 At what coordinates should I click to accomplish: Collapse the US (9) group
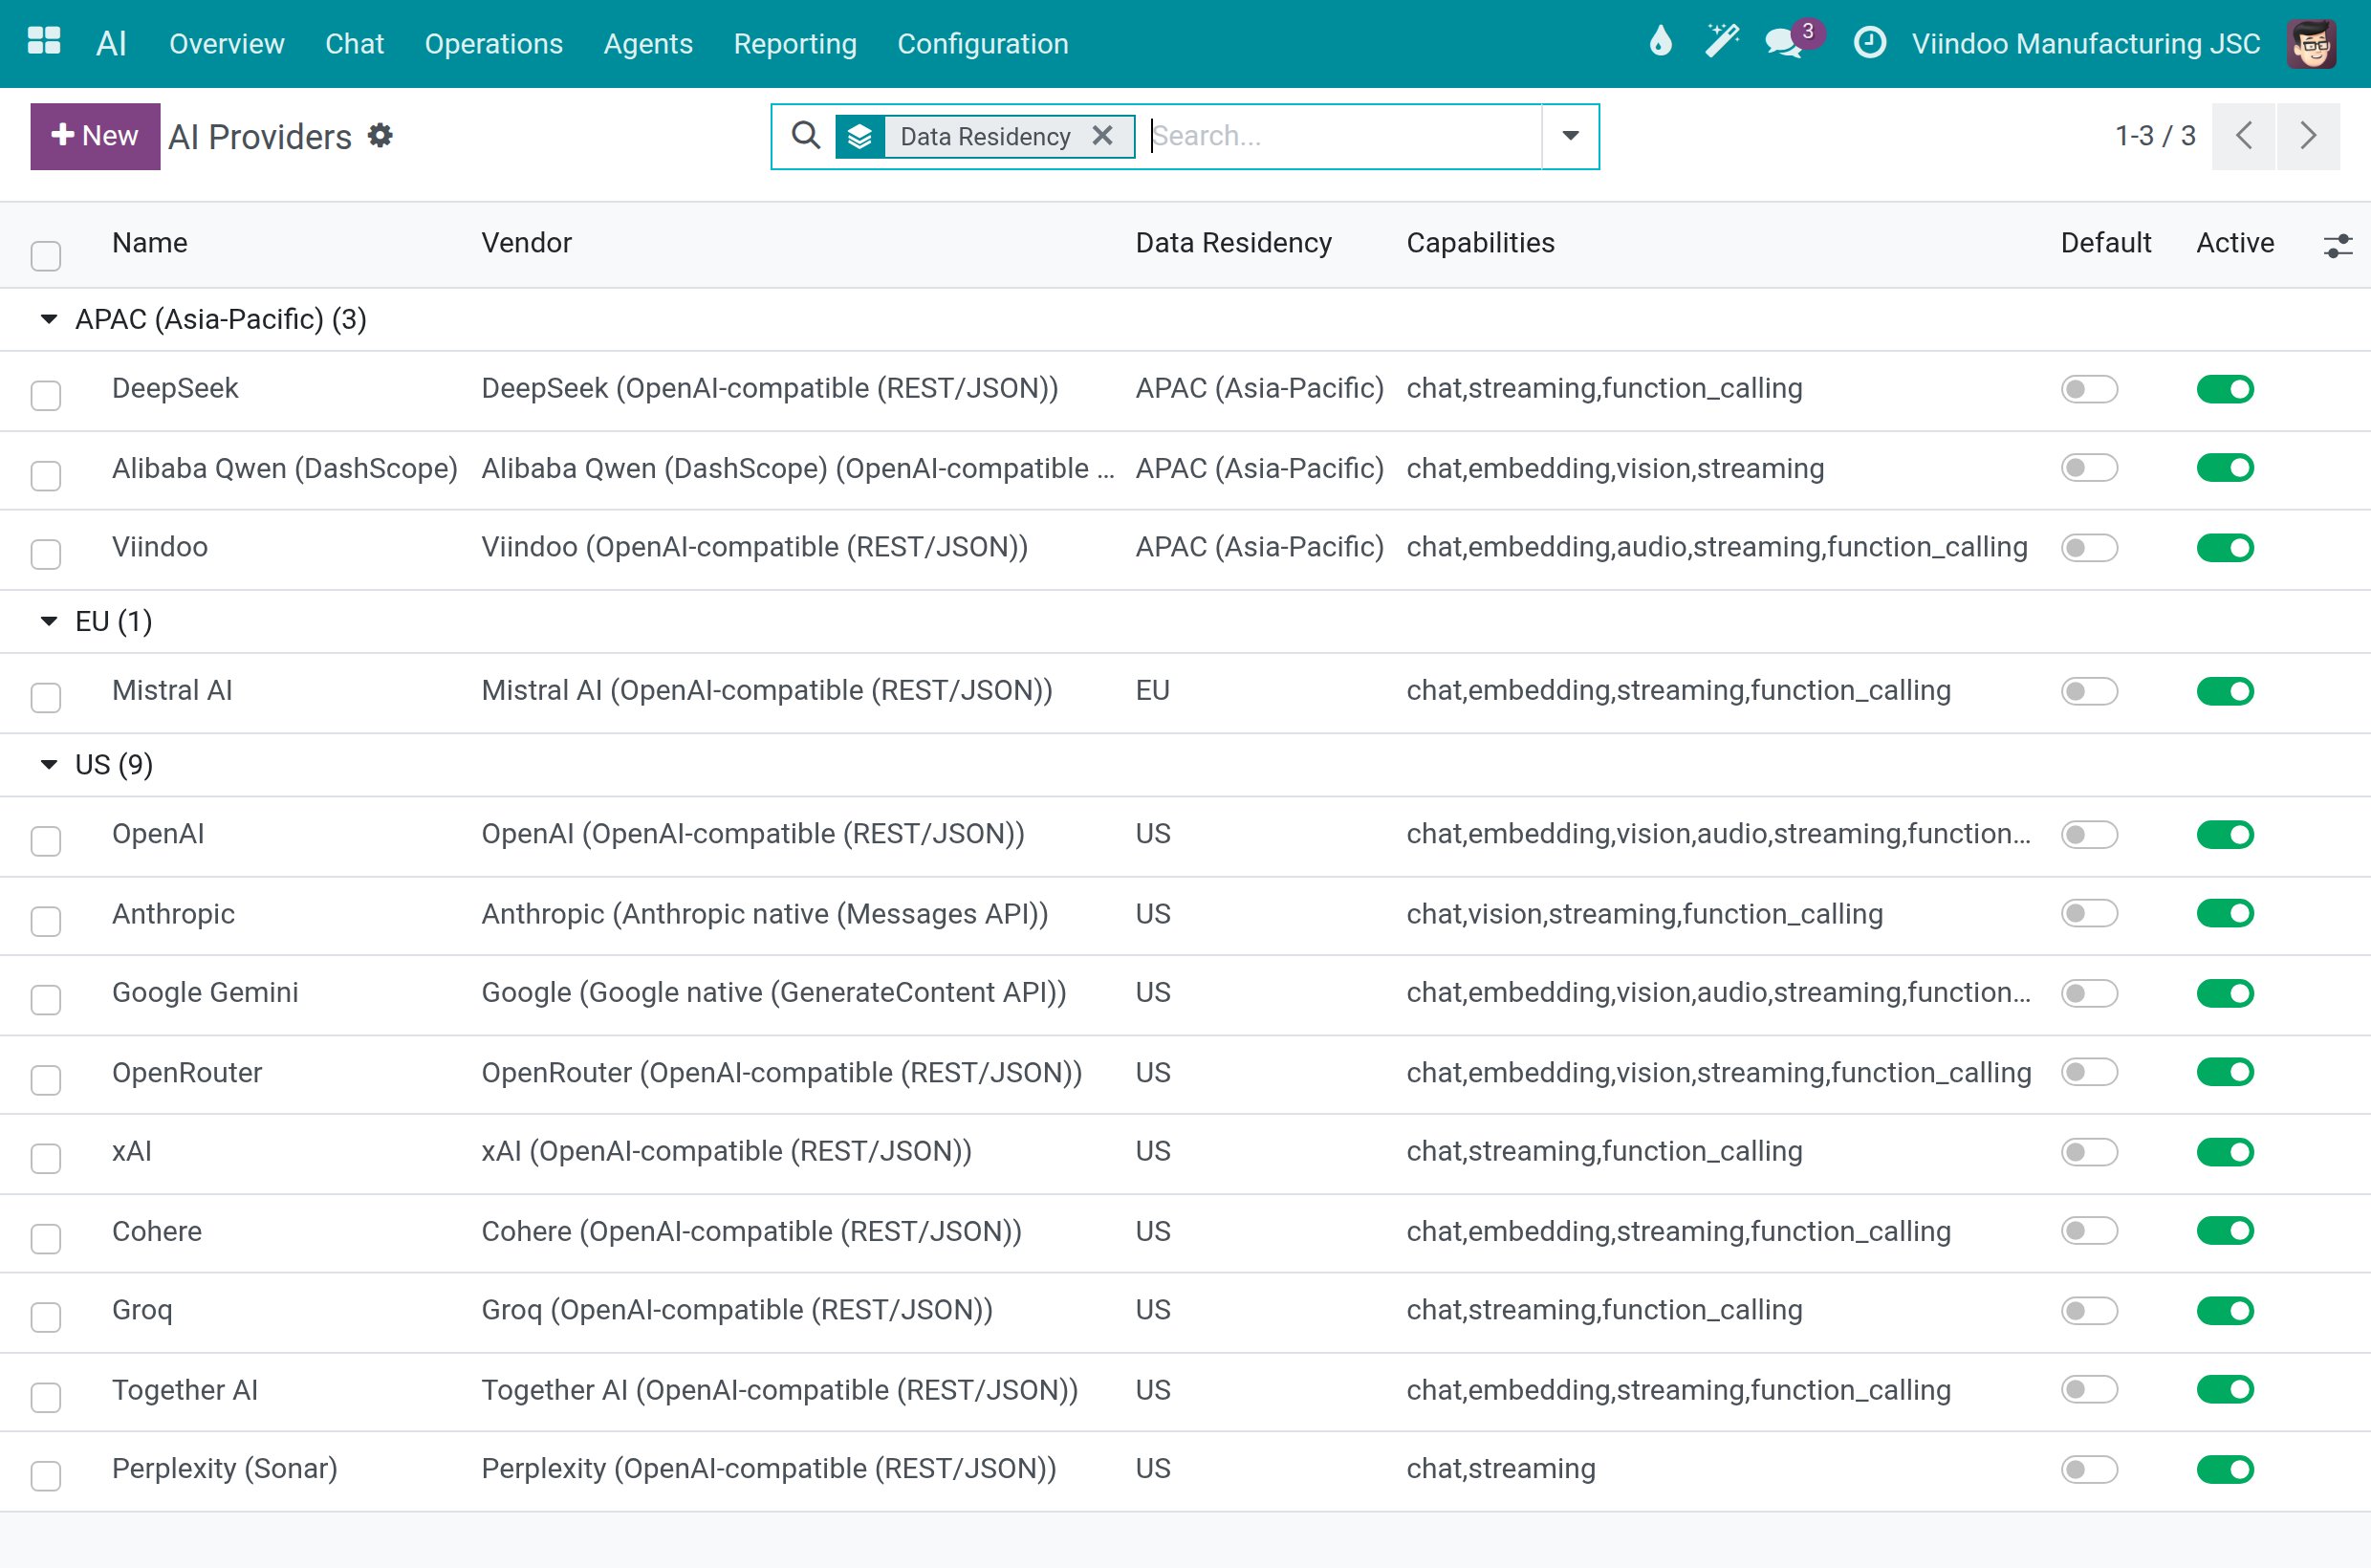(49, 765)
